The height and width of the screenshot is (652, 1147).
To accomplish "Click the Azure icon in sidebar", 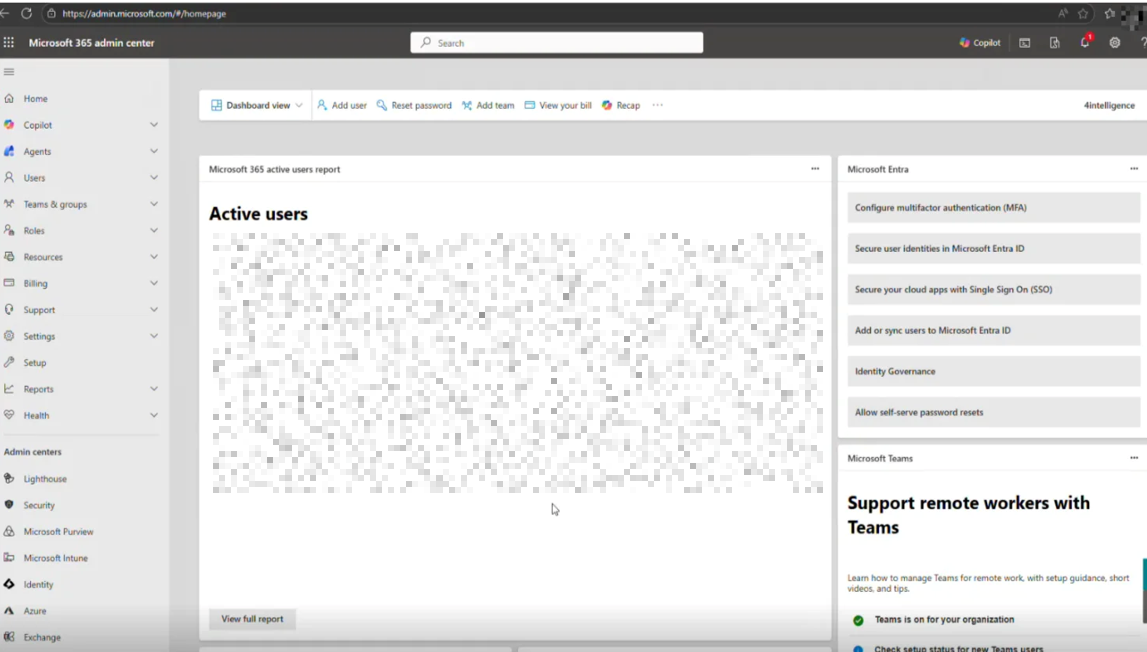I will (9, 610).
